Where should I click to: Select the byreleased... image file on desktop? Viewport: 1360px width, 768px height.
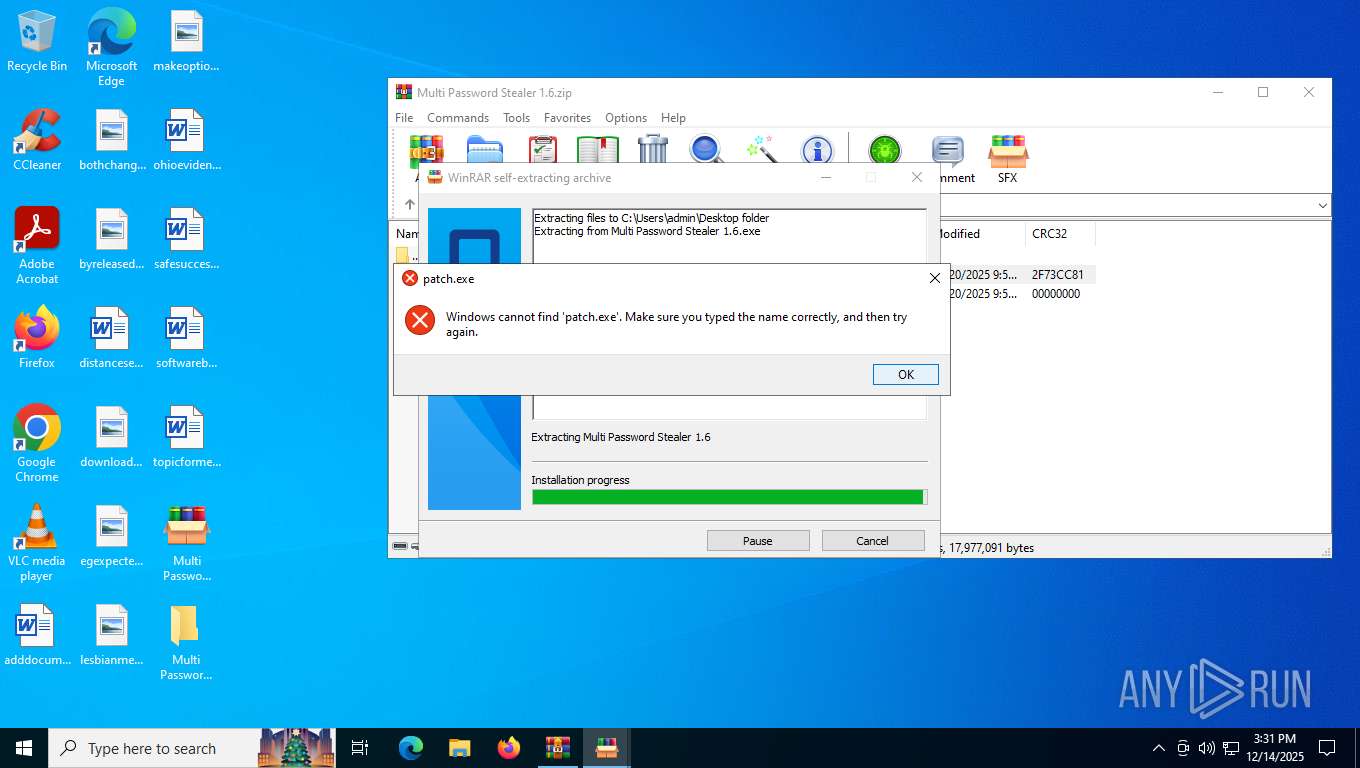click(112, 239)
